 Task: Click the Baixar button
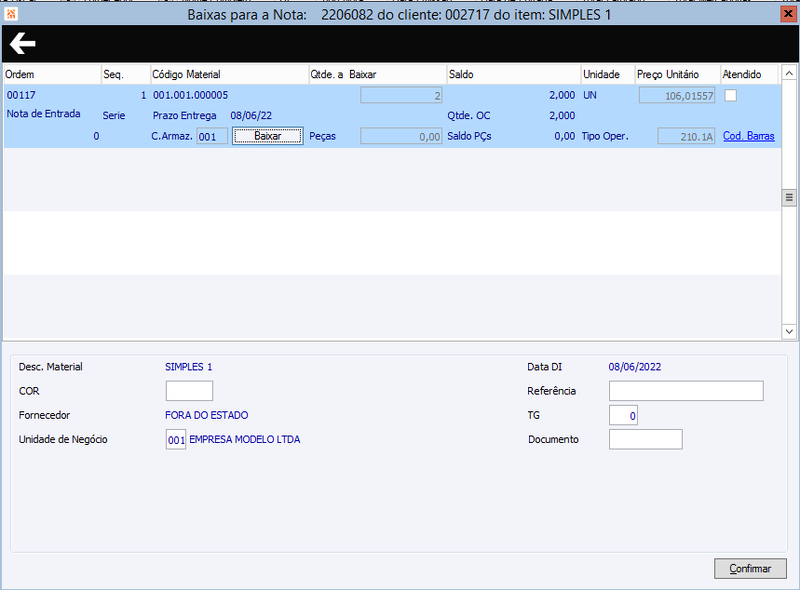click(x=268, y=136)
